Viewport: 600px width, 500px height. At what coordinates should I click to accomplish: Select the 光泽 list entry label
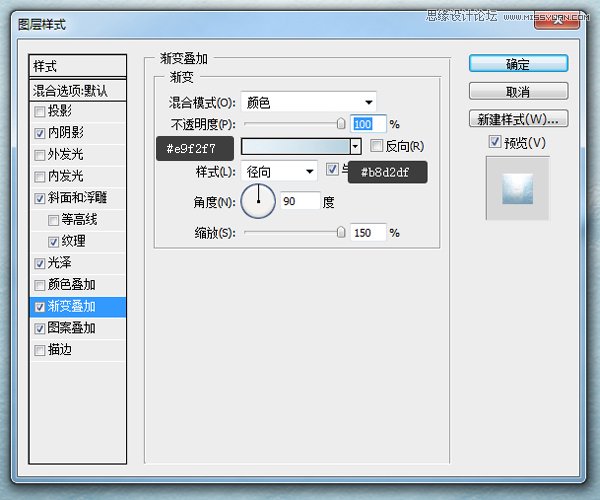coord(60,262)
